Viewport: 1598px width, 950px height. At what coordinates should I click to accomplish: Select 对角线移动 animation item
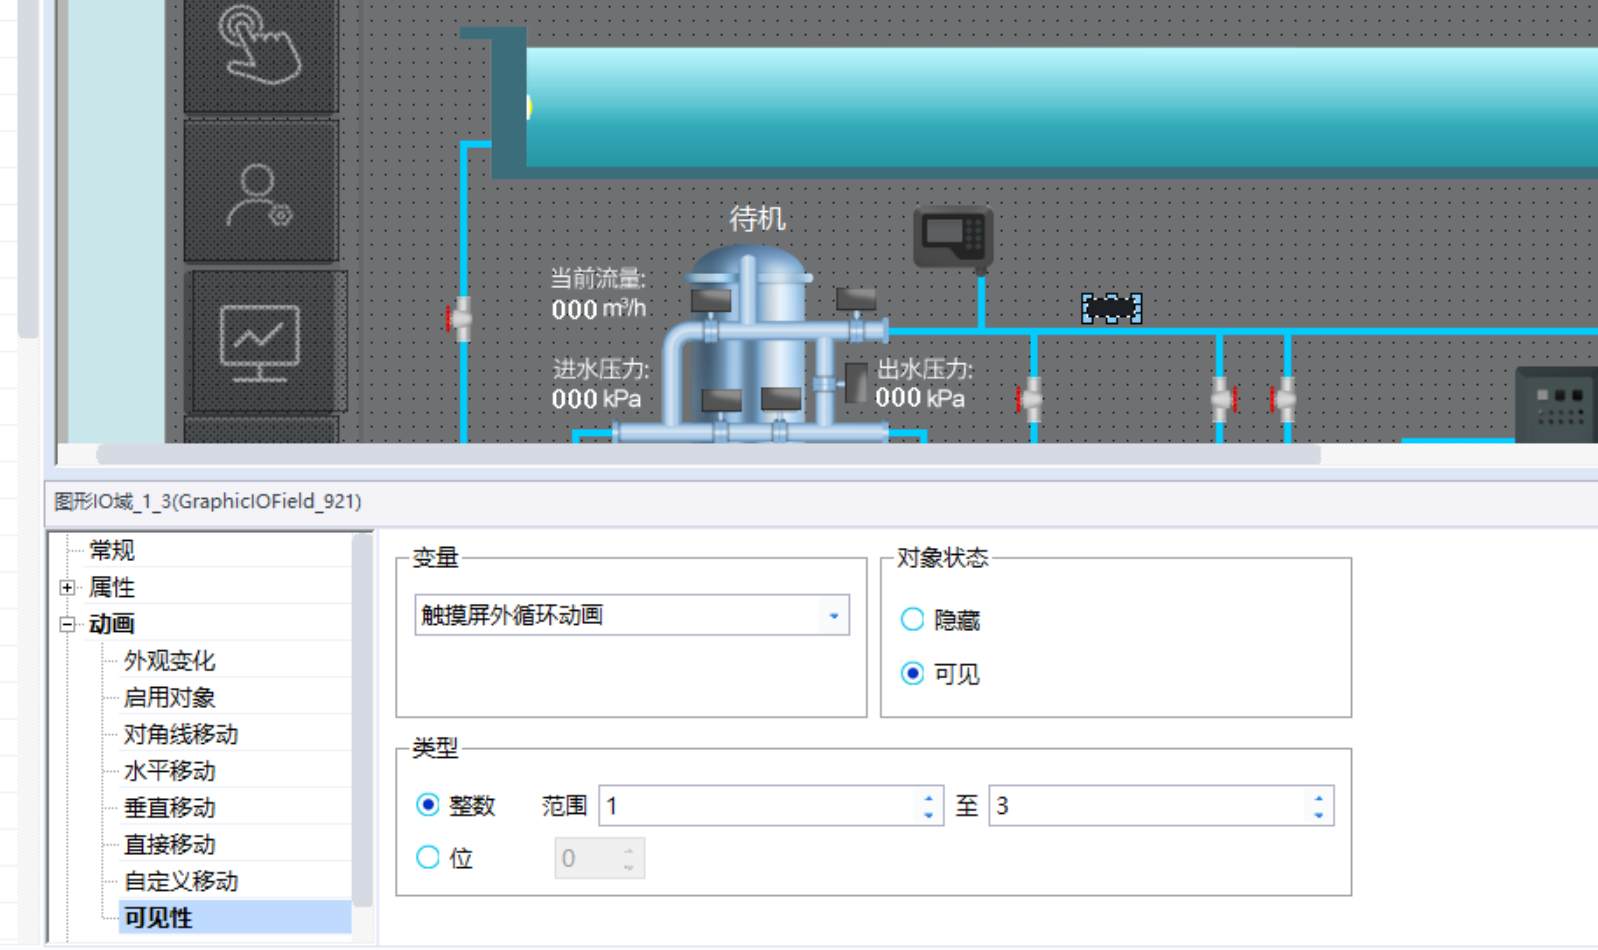[180, 734]
